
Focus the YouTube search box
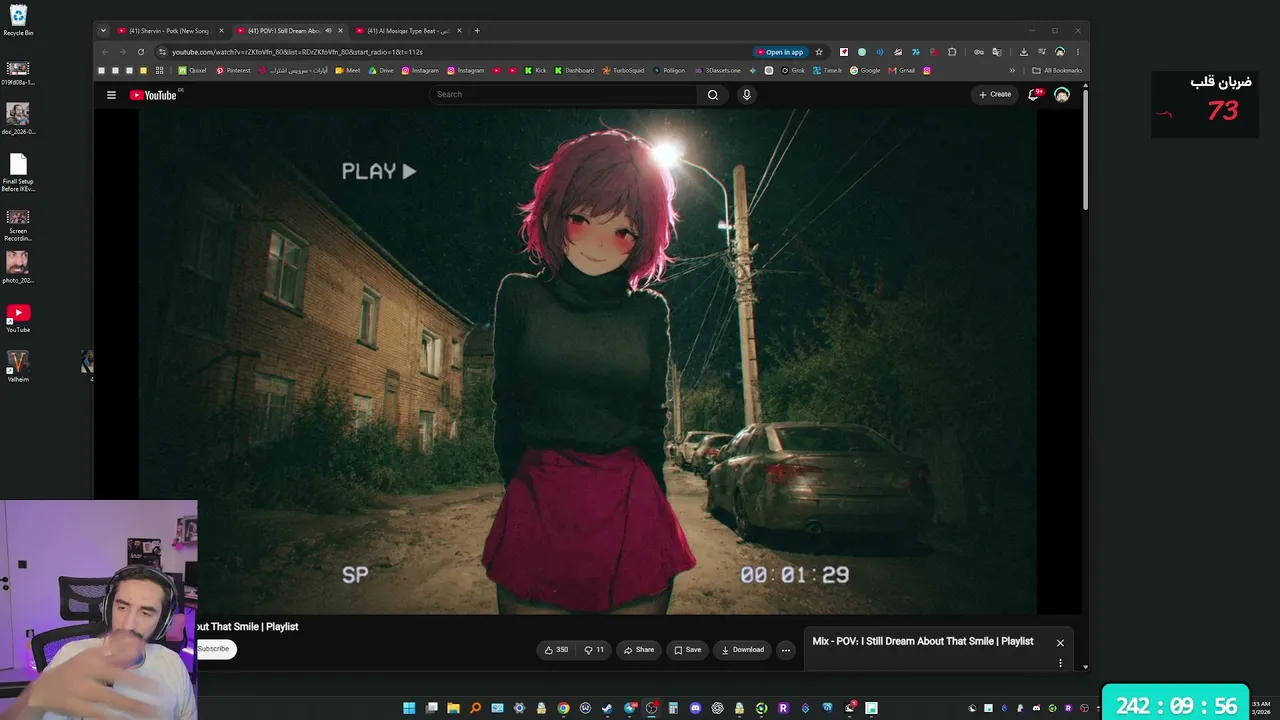click(x=564, y=95)
